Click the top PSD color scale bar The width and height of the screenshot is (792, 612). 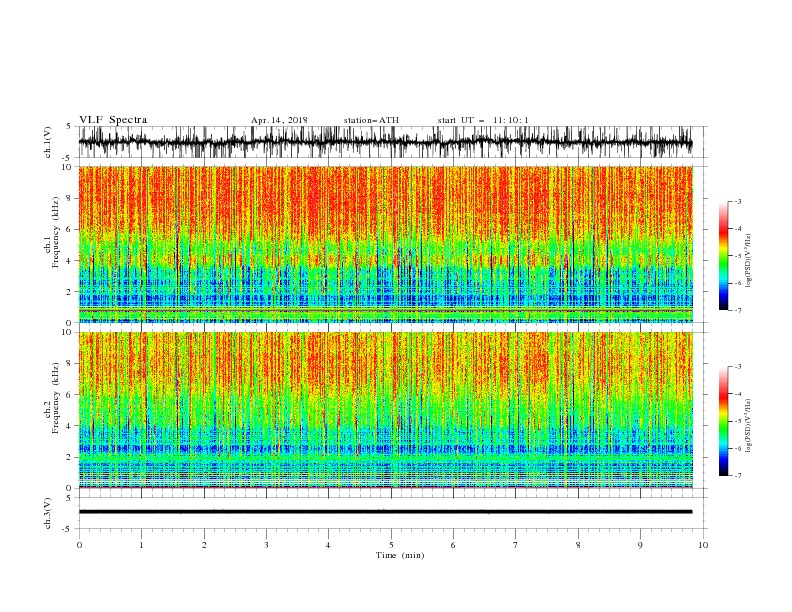(x=723, y=256)
